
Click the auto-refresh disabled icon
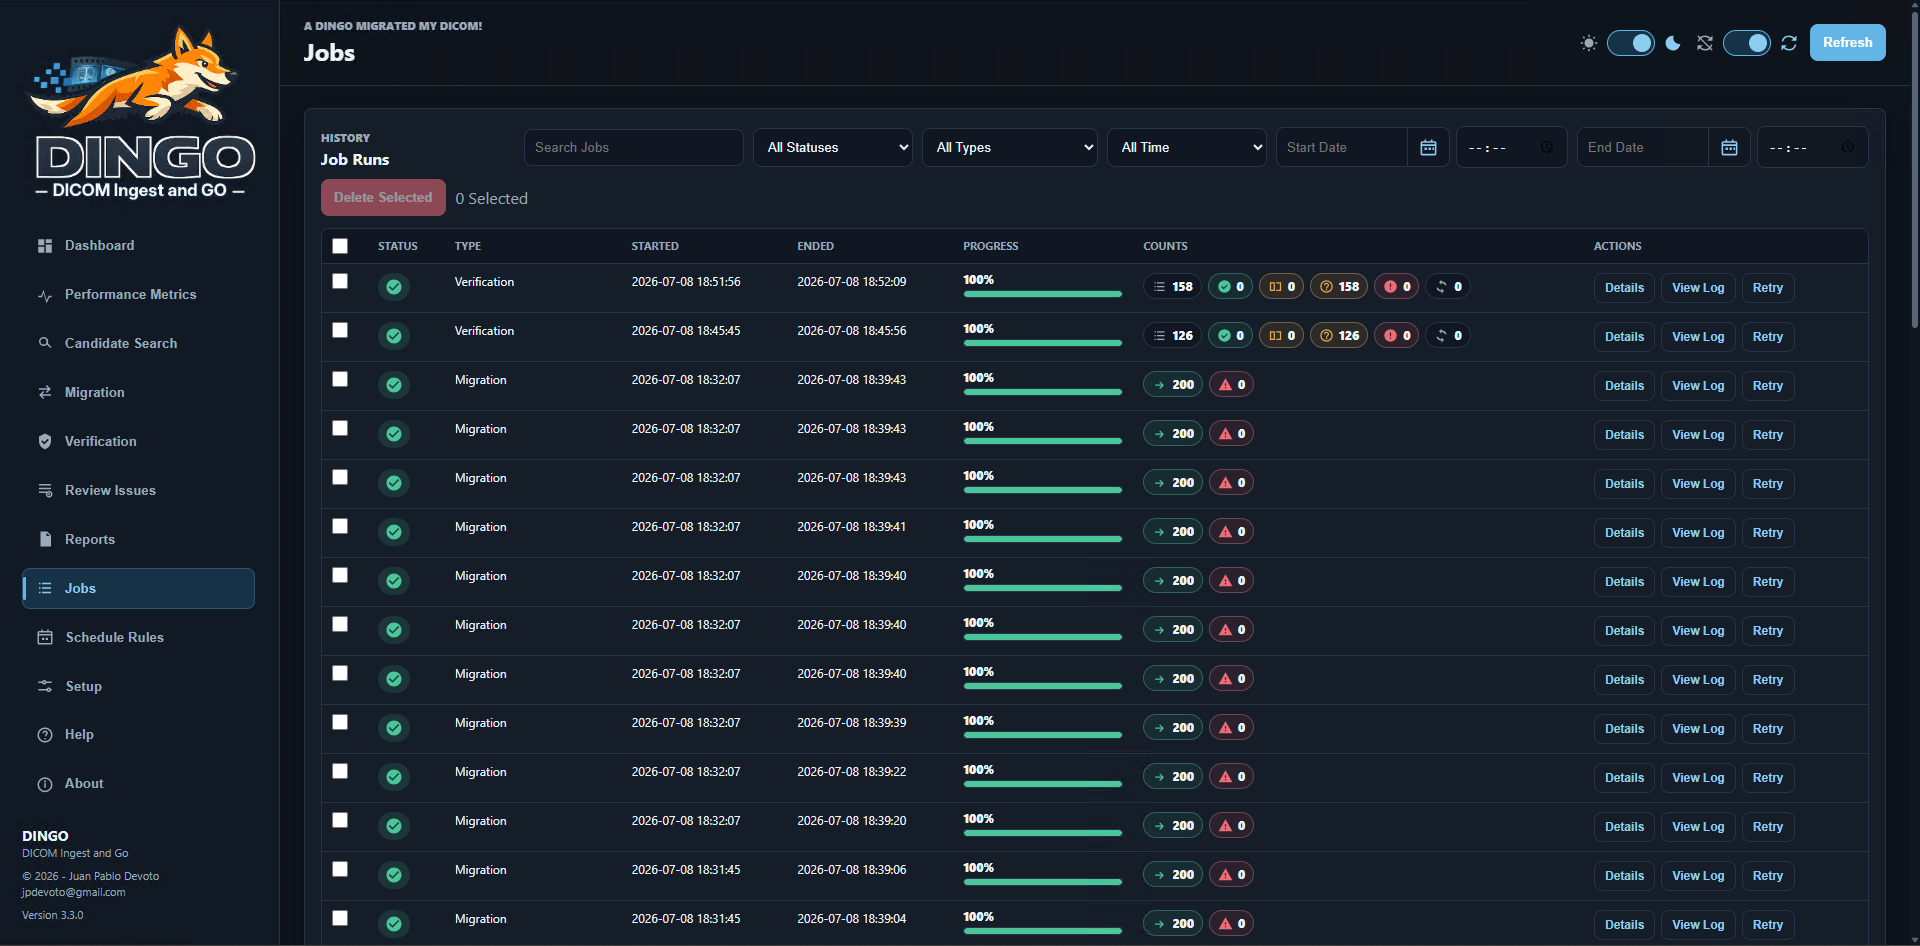pos(1705,43)
